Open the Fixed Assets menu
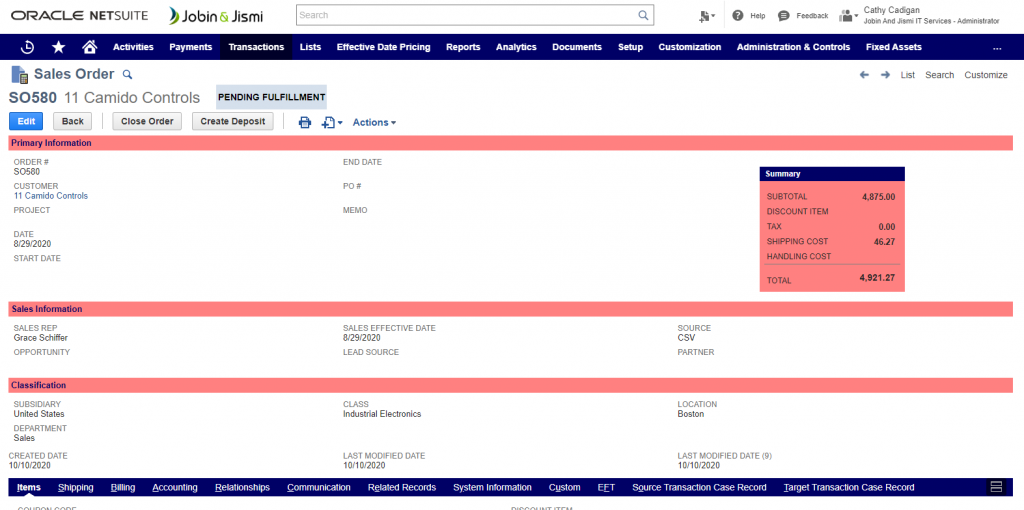1024x510 pixels. (893, 47)
